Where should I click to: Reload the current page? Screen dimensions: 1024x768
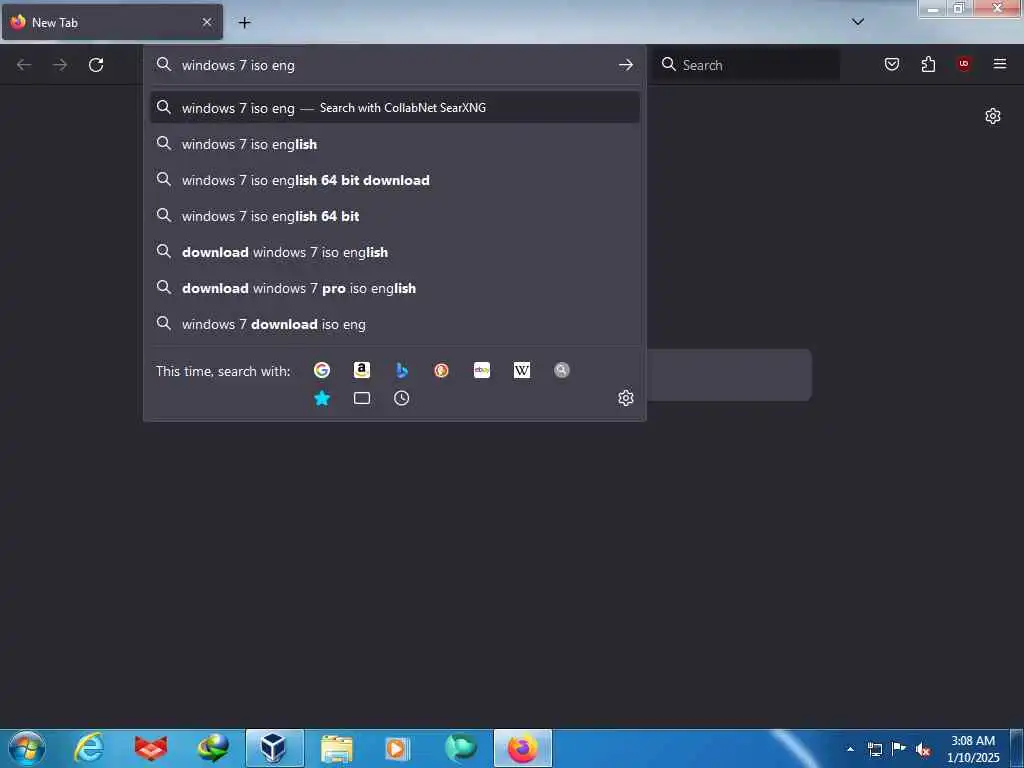[96, 65]
